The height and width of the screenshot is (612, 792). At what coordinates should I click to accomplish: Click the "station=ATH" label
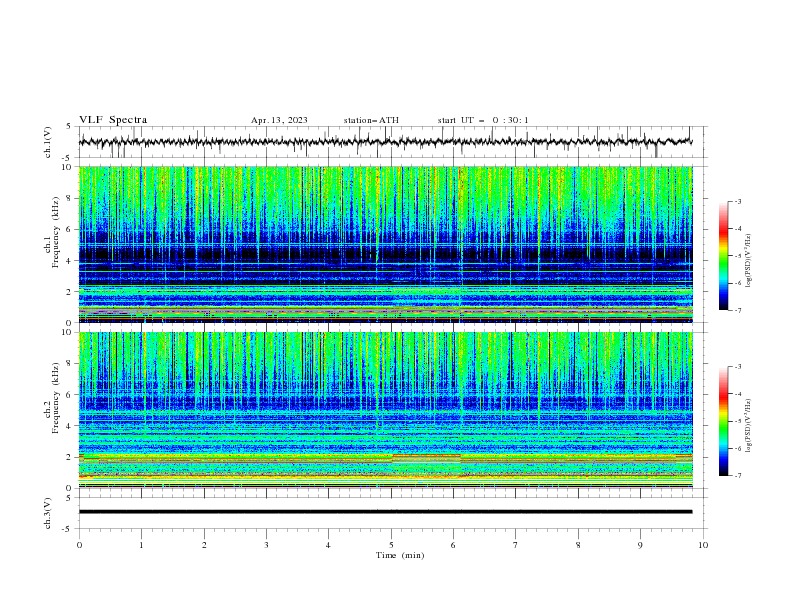pyautogui.click(x=371, y=120)
